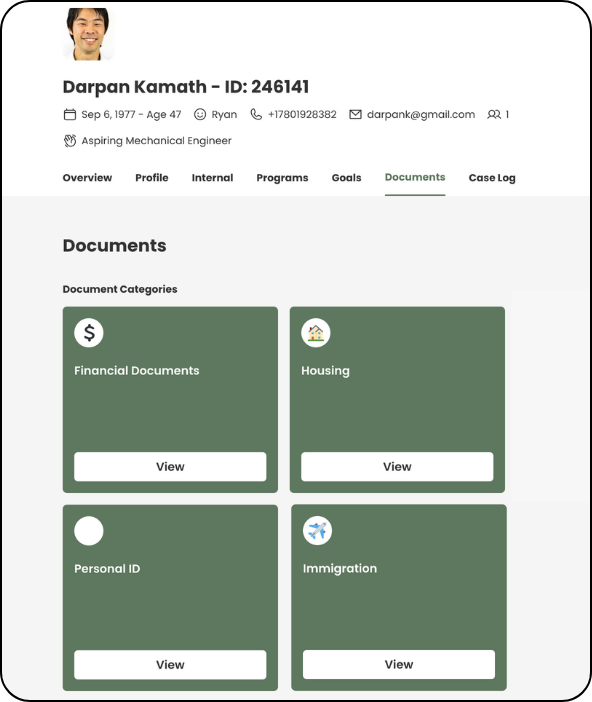Click the blank circle icon on Personal ID
The height and width of the screenshot is (702, 592).
point(89,531)
